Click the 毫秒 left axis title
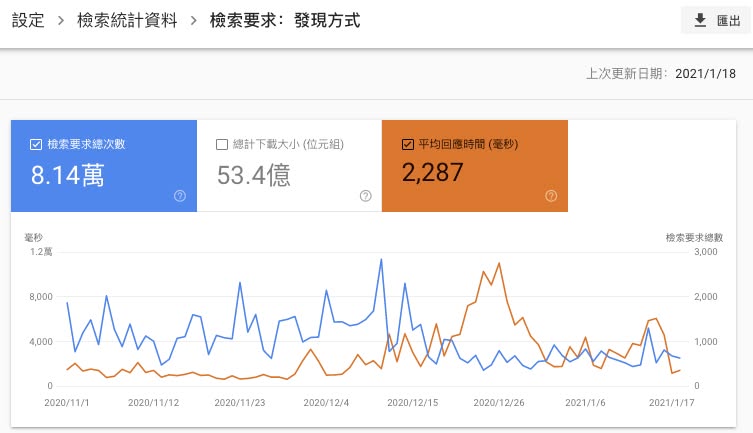The image size is (753, 433). pyautogui.click(x=34, y=237)
